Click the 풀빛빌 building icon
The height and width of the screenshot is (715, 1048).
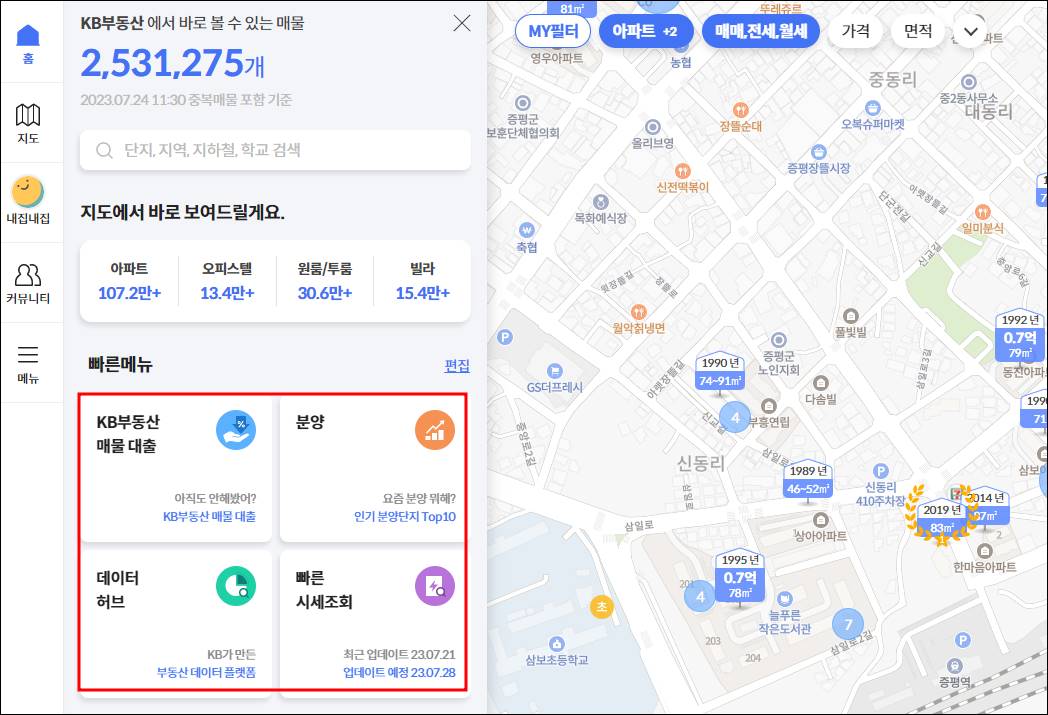click(x=850, y=315)
